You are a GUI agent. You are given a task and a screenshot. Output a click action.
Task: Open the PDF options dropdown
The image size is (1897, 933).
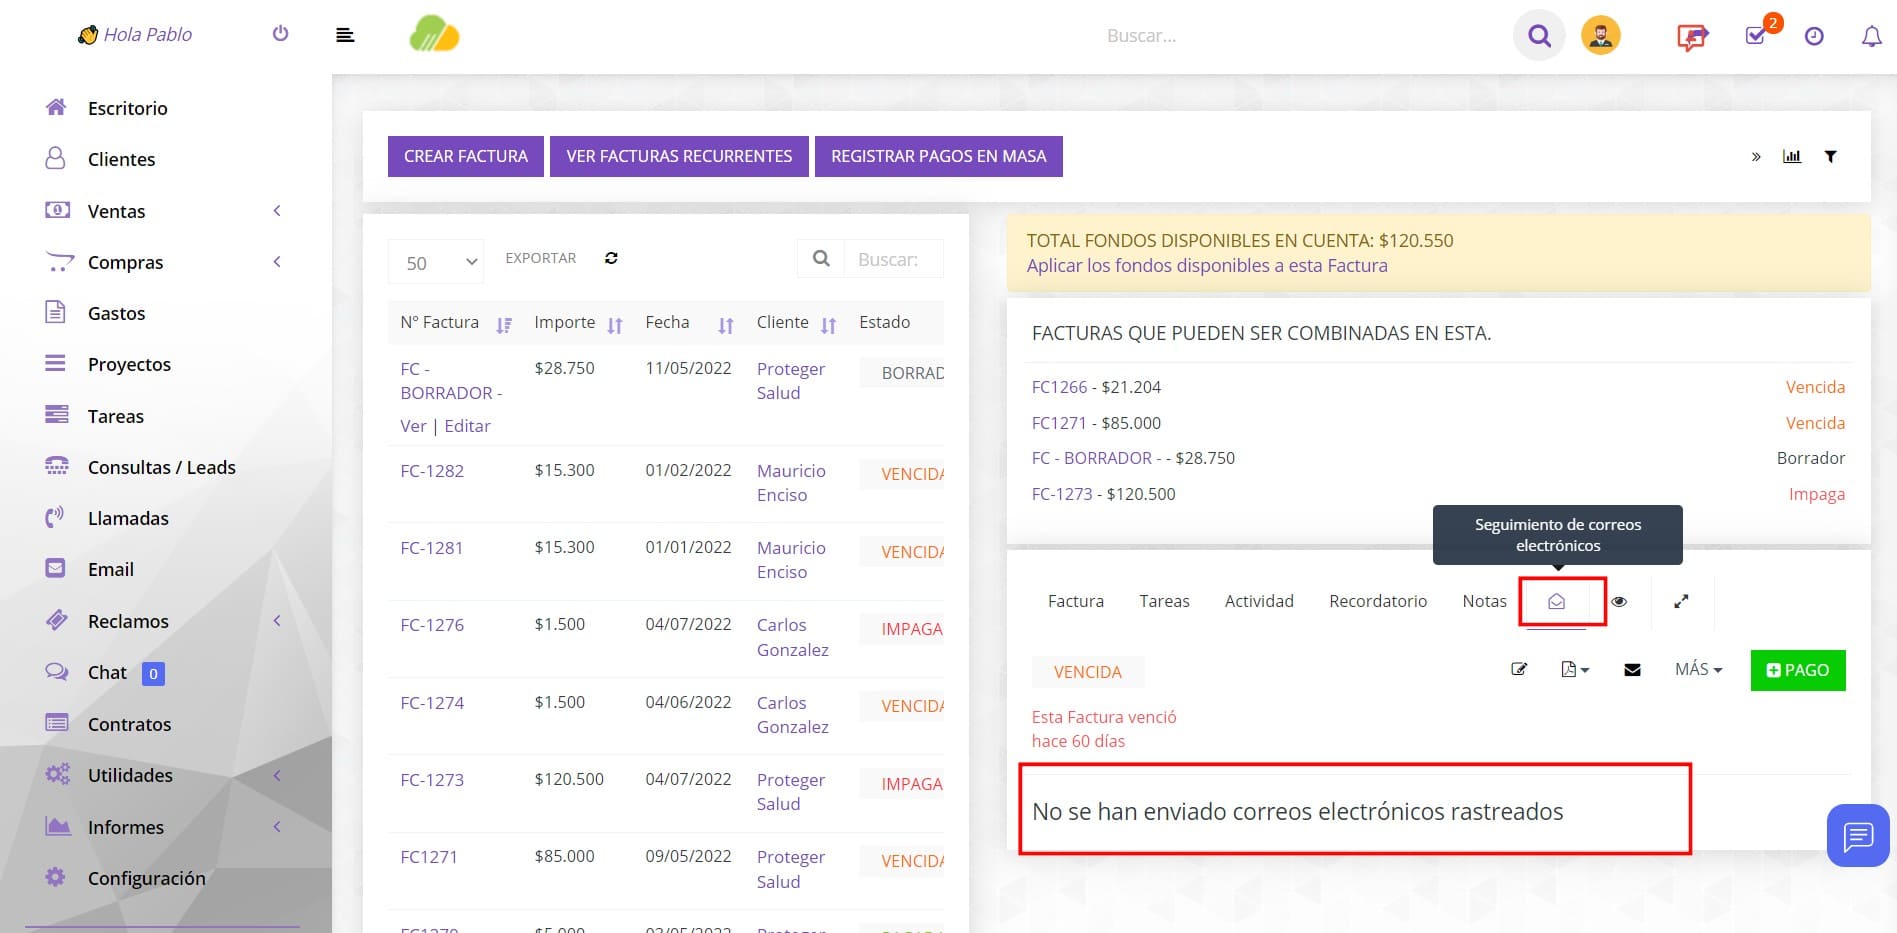click(x=1575, y=670)
